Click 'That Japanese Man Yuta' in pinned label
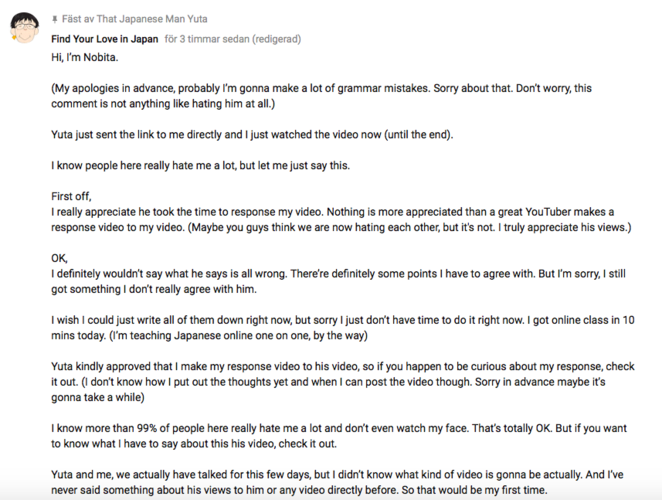 click(x=151, y=18)
